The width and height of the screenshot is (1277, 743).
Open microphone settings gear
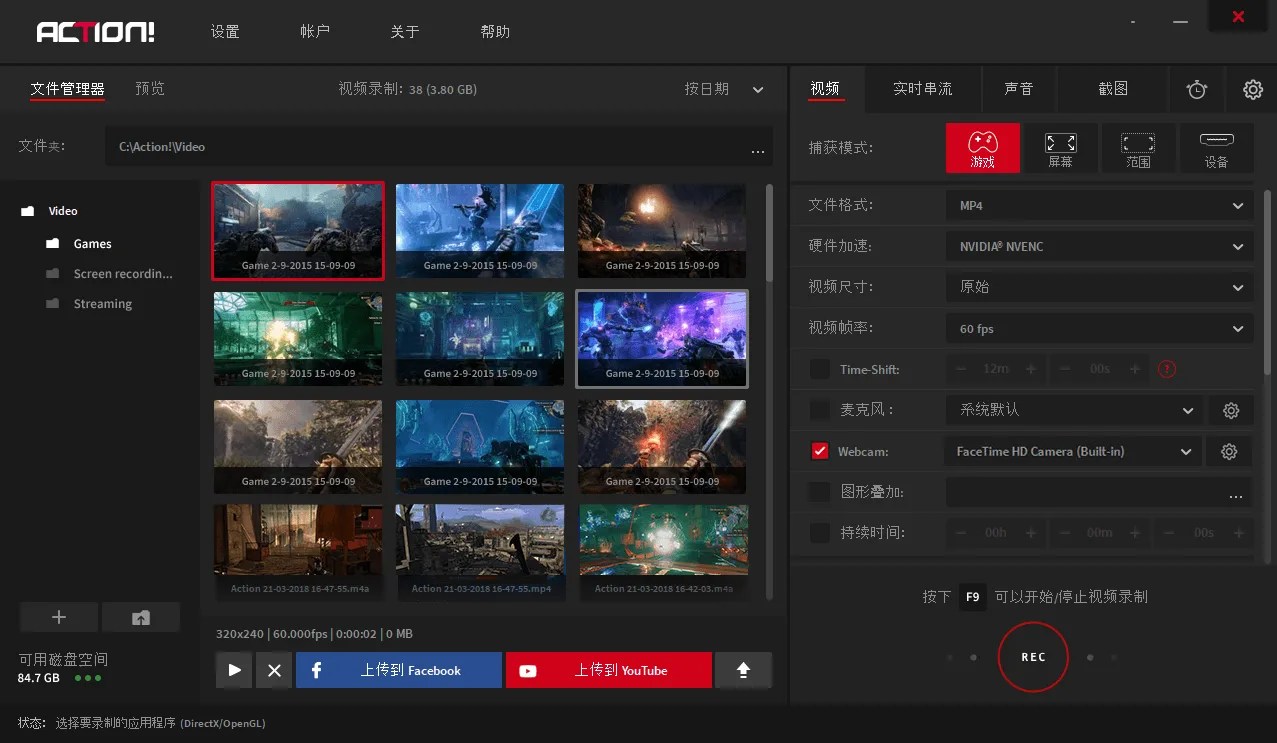click(x=1231, y=410)
